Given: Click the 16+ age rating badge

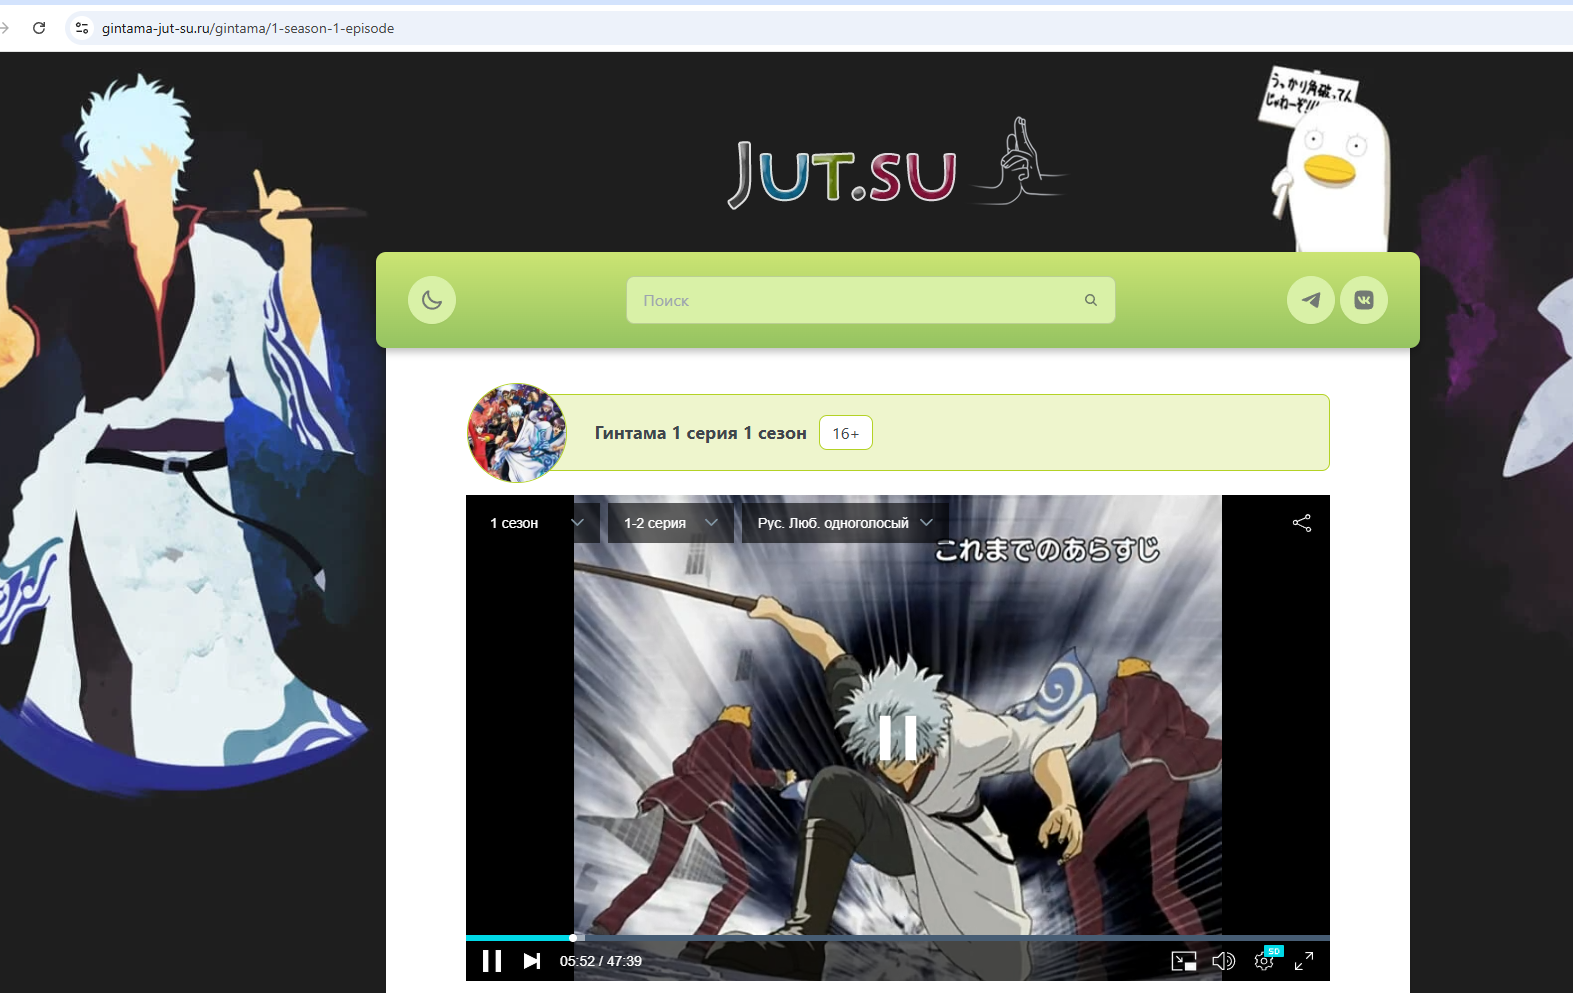Looking at the screenshot, I should tap(846, 433).
